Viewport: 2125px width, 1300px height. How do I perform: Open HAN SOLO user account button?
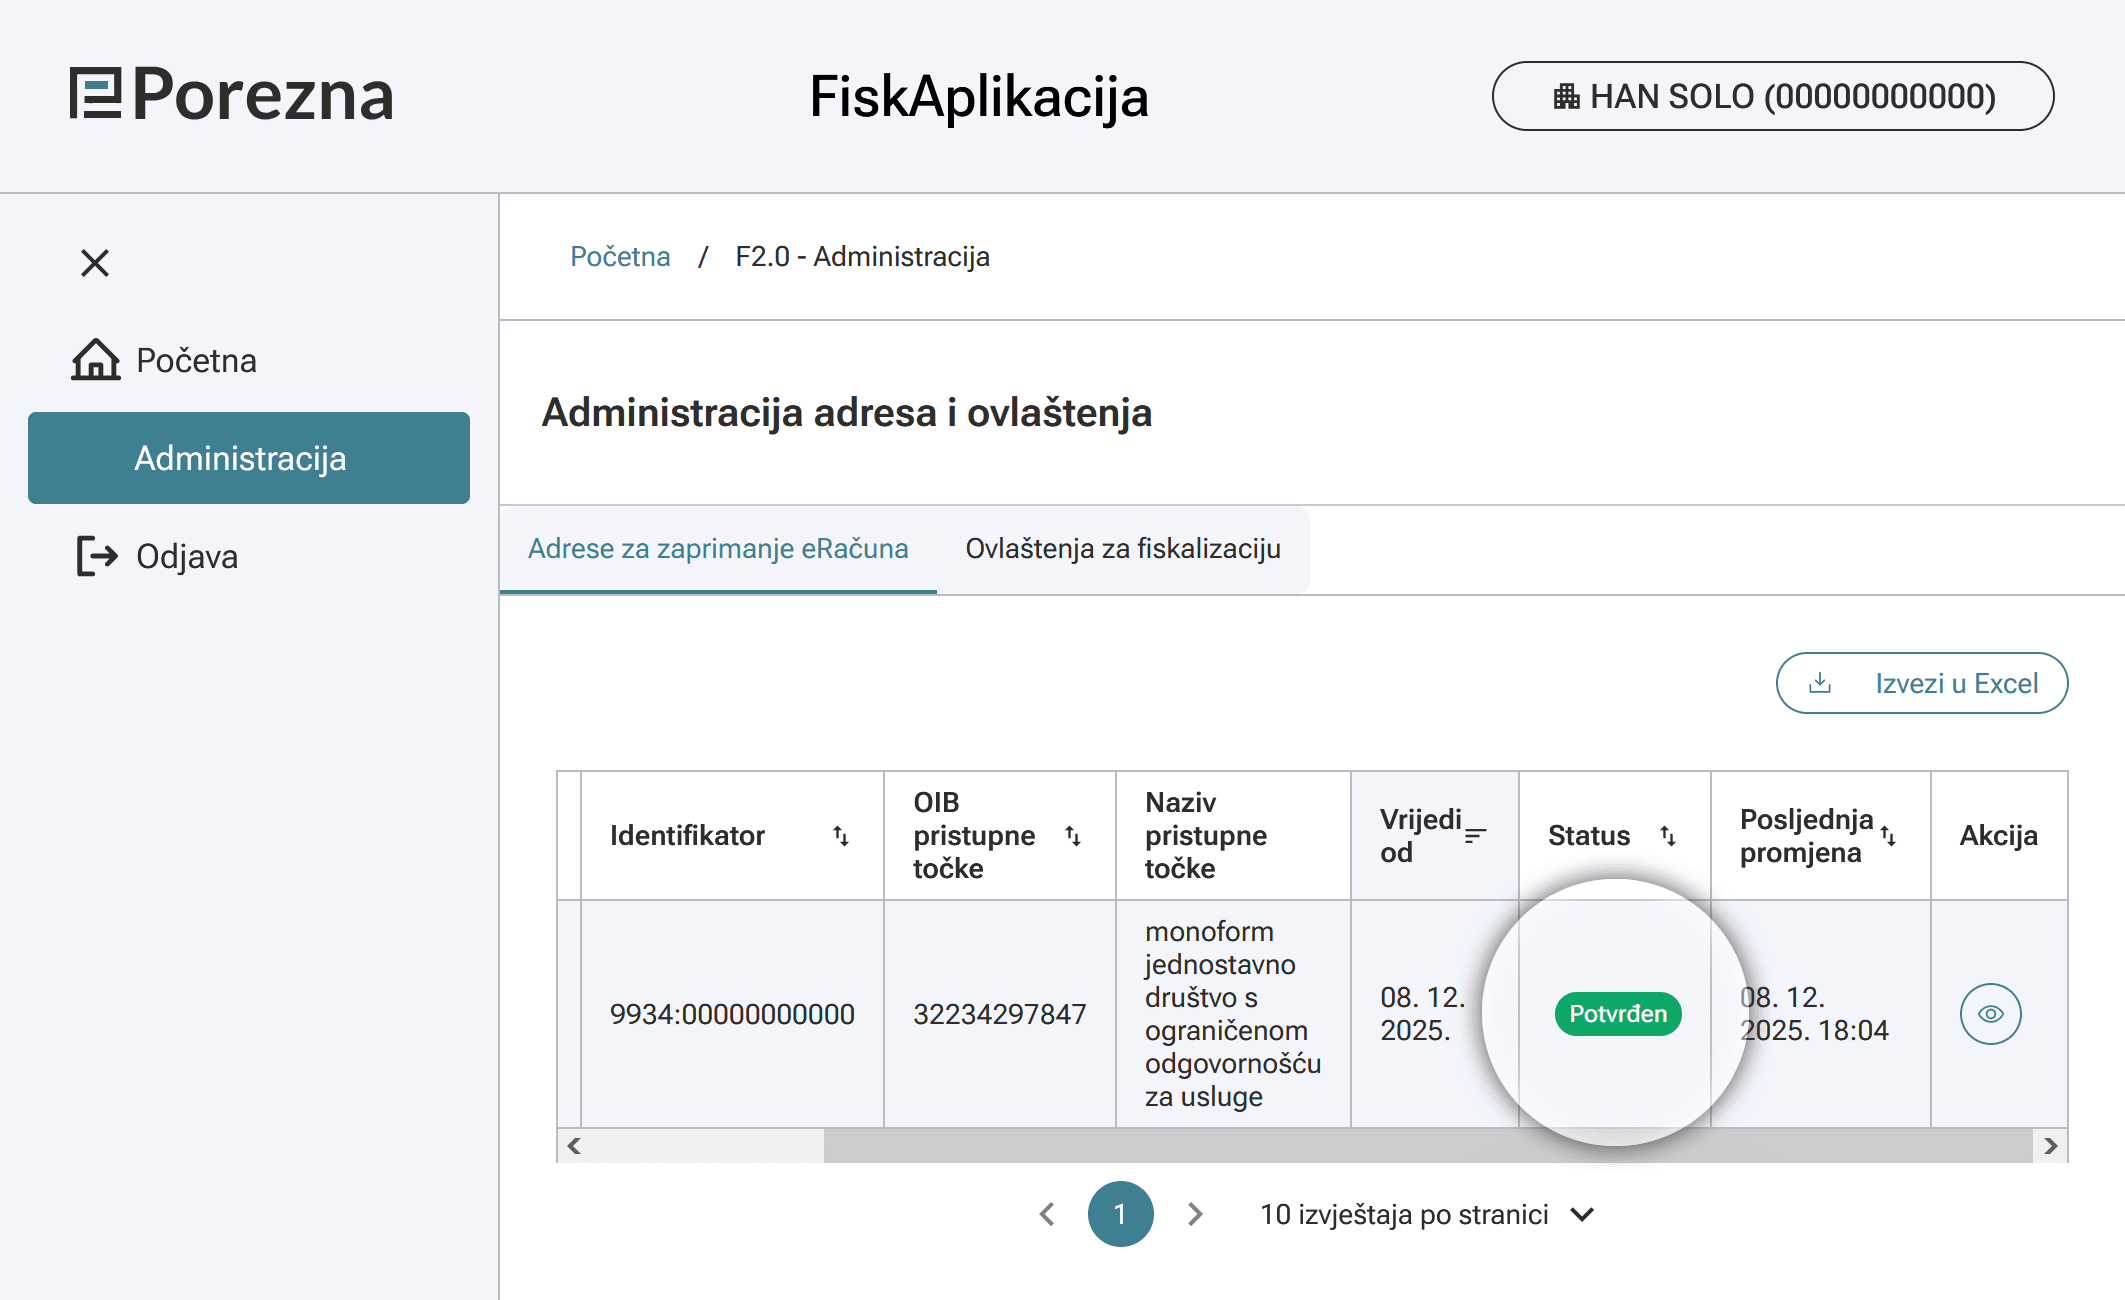1773,96
